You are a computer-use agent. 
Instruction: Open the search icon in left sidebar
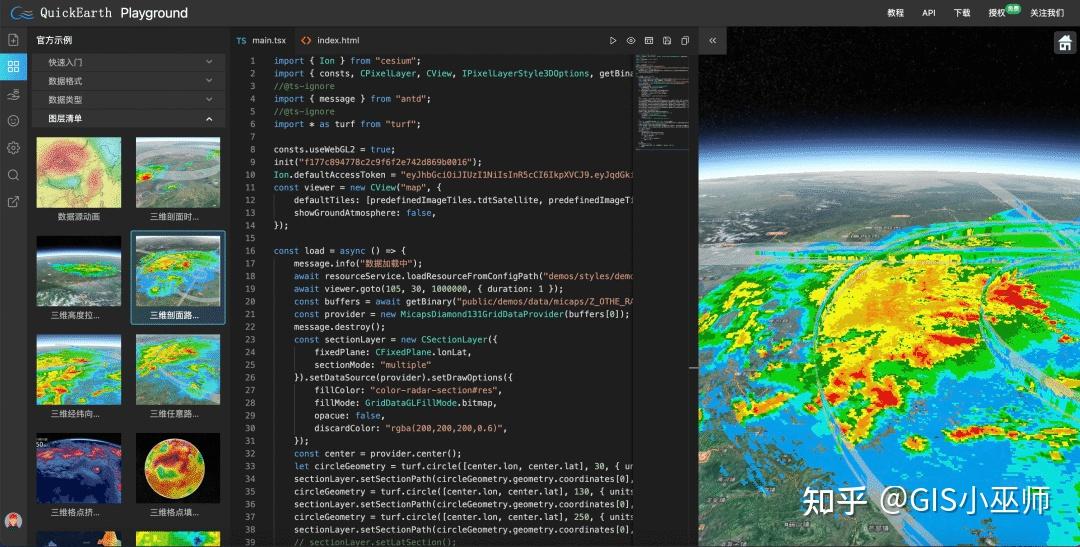tap(13, 175)
